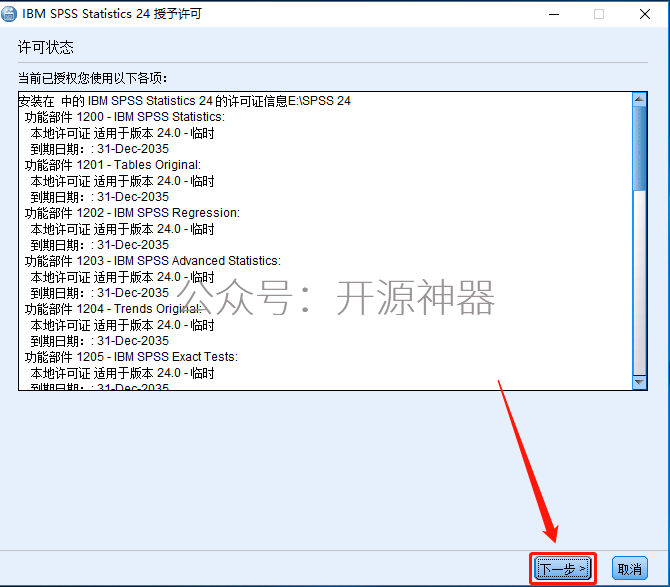
Task: Minimize the license authorization window
Action: pyautogui.click(x=554, y=14)
